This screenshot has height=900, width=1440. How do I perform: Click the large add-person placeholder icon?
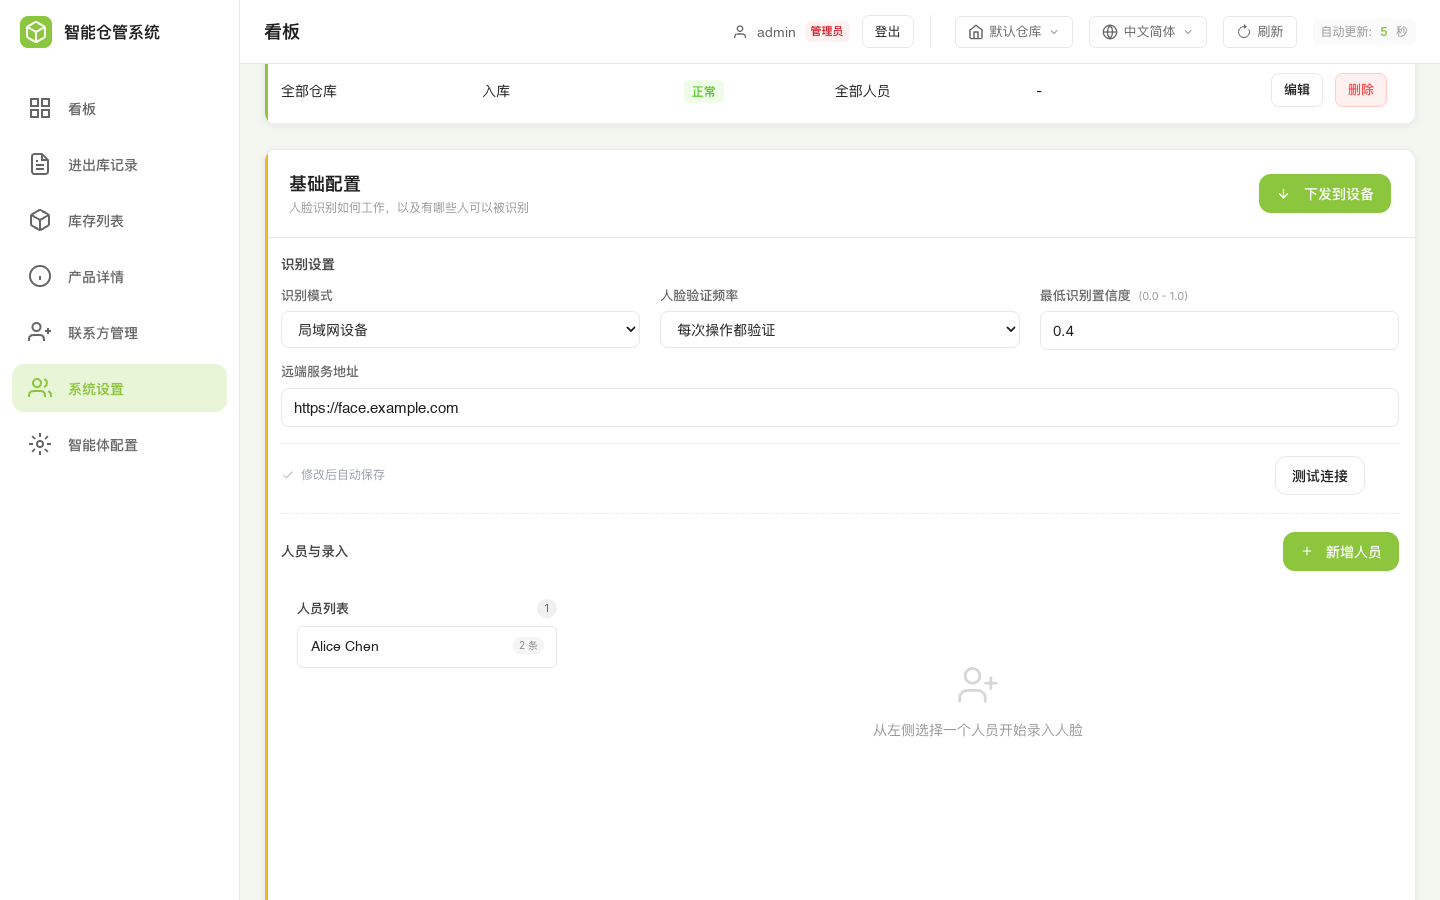click(x=977, y=685)
